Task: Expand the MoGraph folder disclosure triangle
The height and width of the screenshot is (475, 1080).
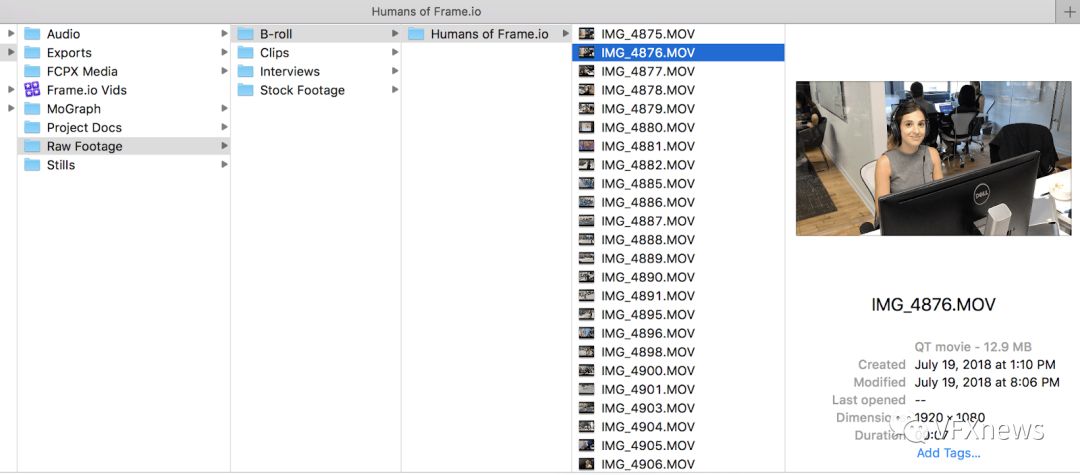Action: (x=11, y=109)
